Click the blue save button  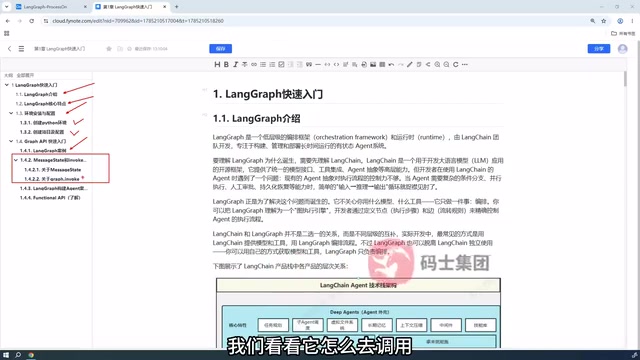tap(220, 49)
